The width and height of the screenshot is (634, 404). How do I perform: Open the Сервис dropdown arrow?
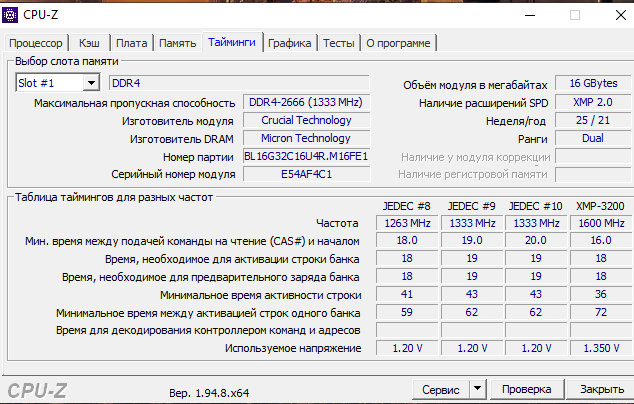478,389
